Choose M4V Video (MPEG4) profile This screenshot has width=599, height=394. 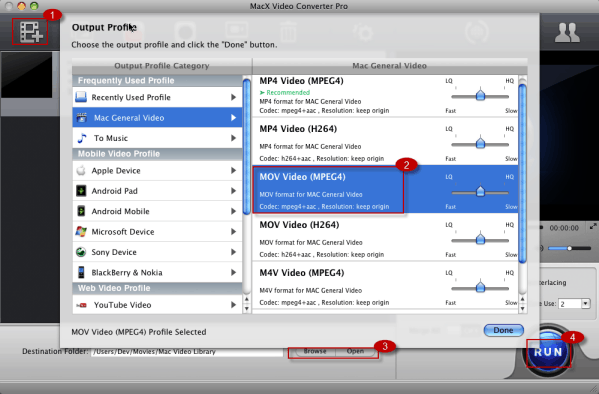(385, 285)
